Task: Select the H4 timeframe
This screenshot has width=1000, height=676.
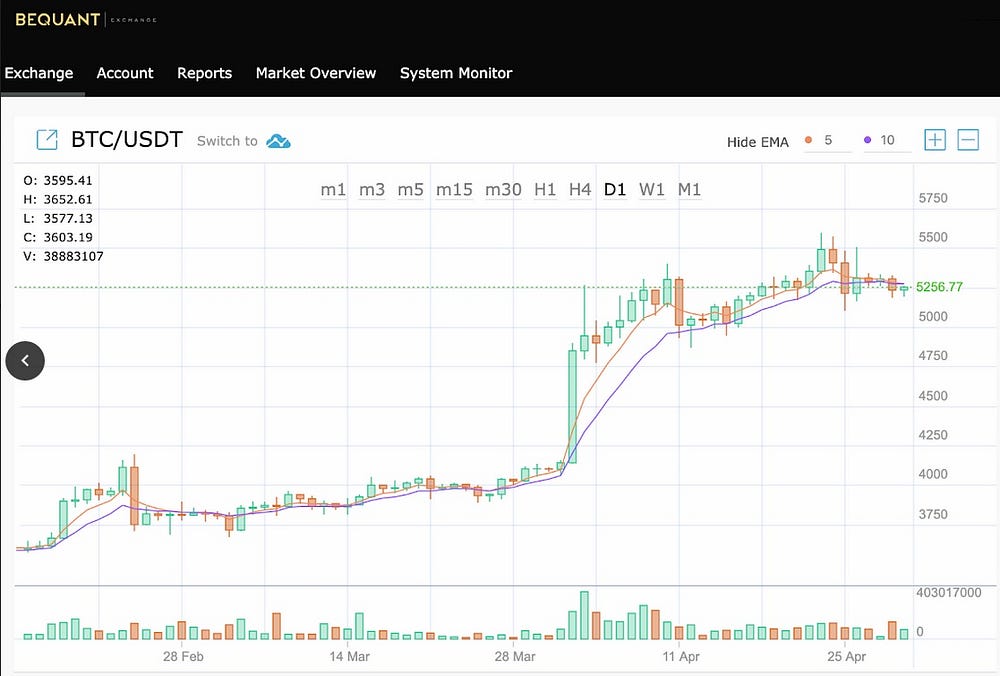Action: tap(580, 189)
